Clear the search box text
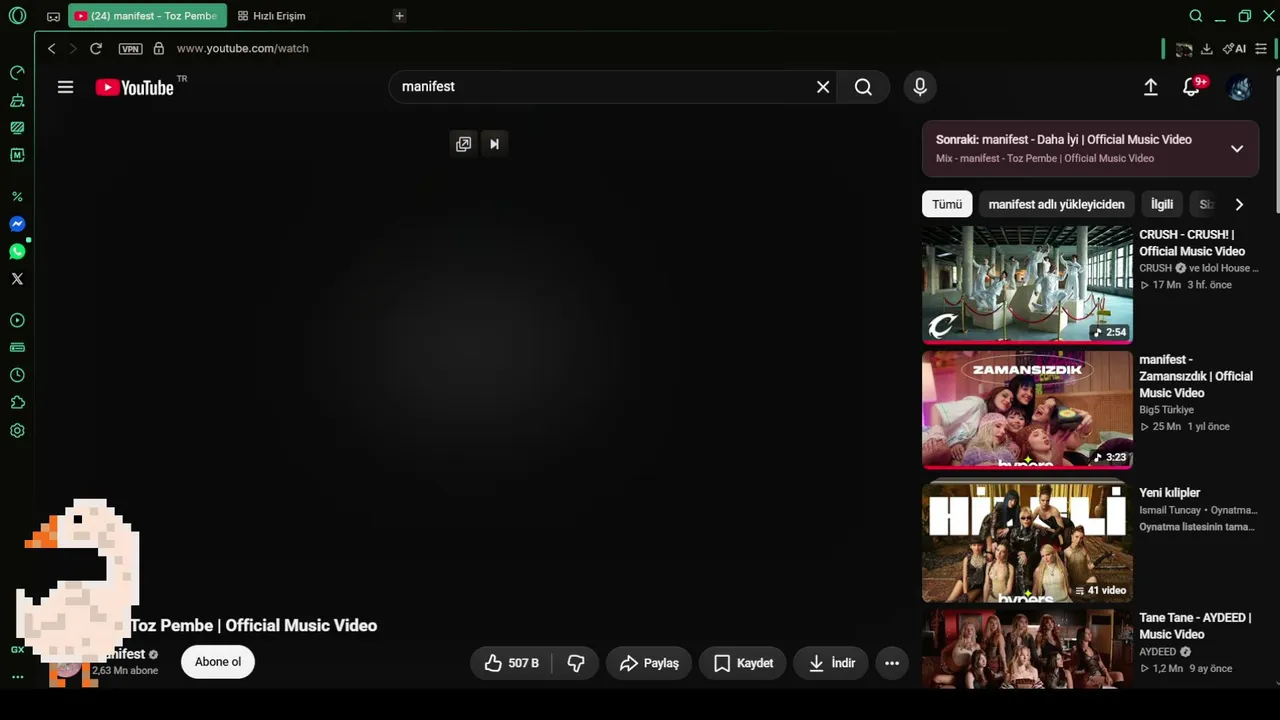This screenshot has width=1280, height=720. coord(823,87)
